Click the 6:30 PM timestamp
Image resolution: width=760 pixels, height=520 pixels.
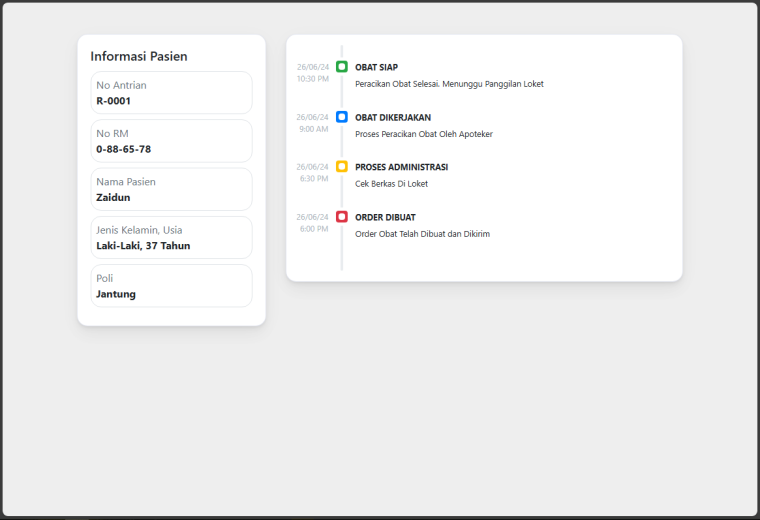(x=314, y=179)
